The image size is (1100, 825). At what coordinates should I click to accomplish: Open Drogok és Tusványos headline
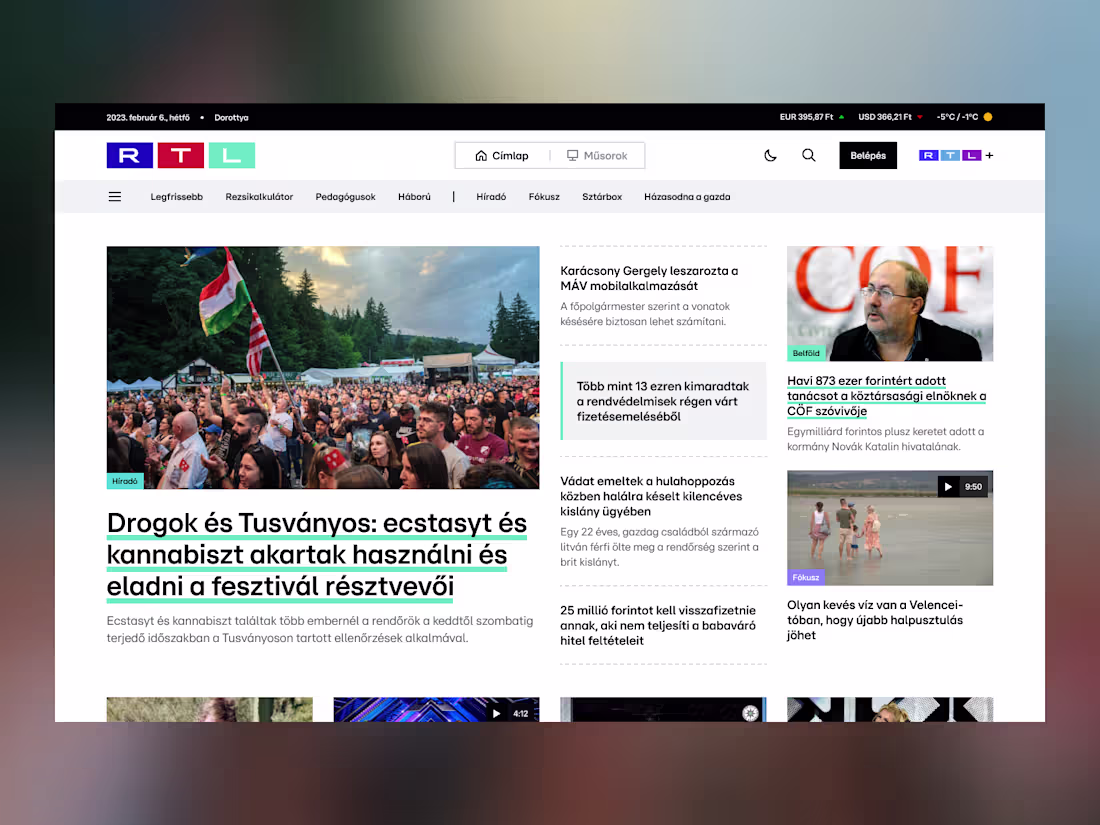click(x=317, y=555)
